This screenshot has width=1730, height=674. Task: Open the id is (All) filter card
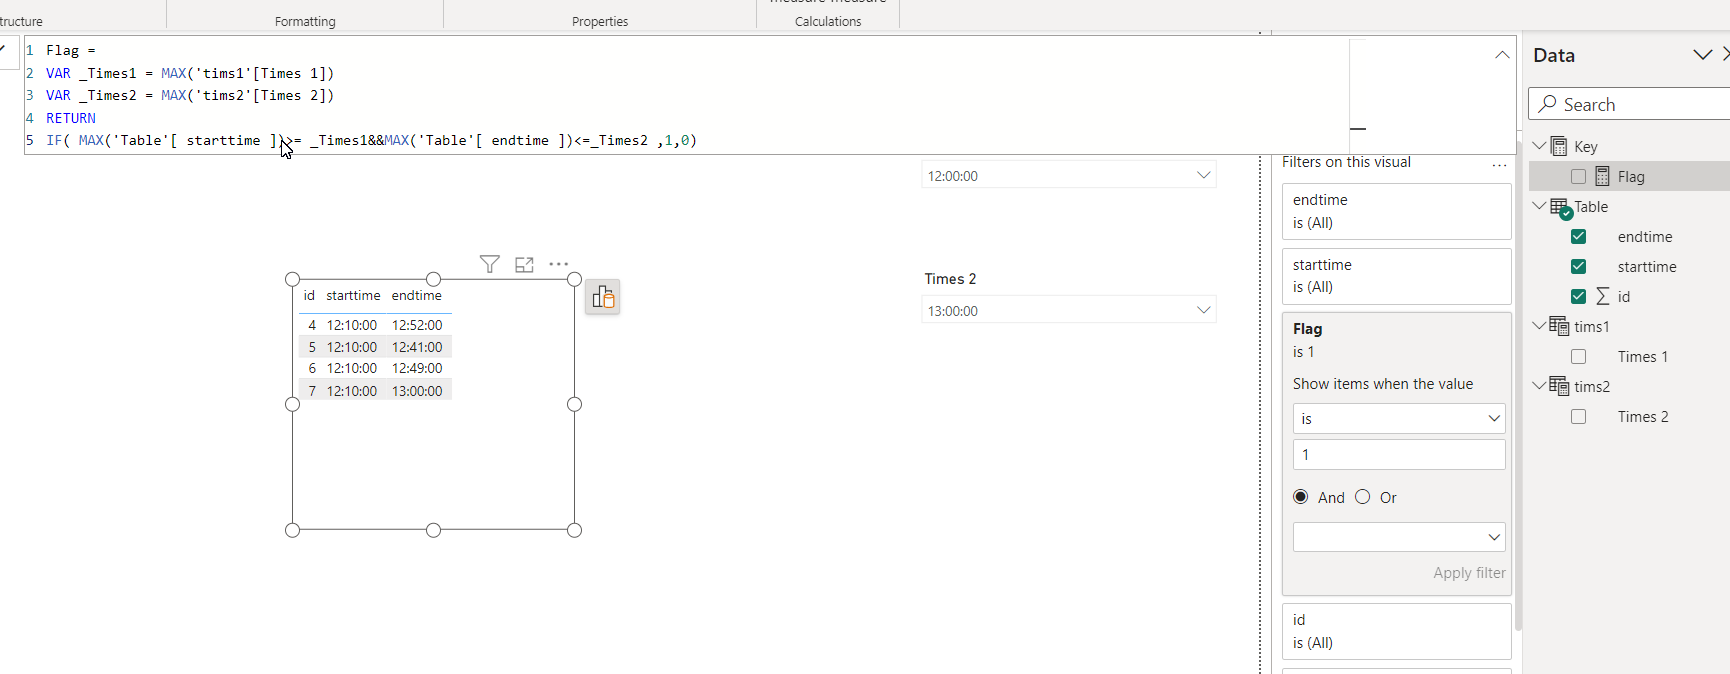(x=1396, y=631)
